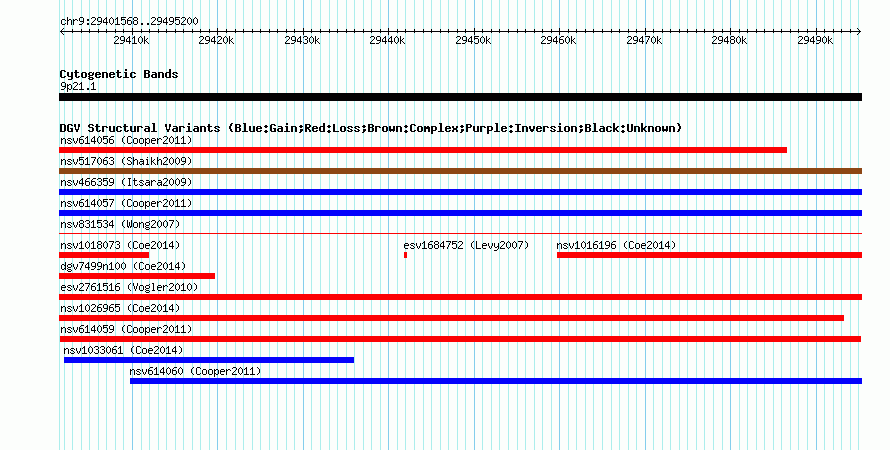The image size is (890, 450).
Task: Click the ruler's right arrow end
Action: tap(859, 32)
